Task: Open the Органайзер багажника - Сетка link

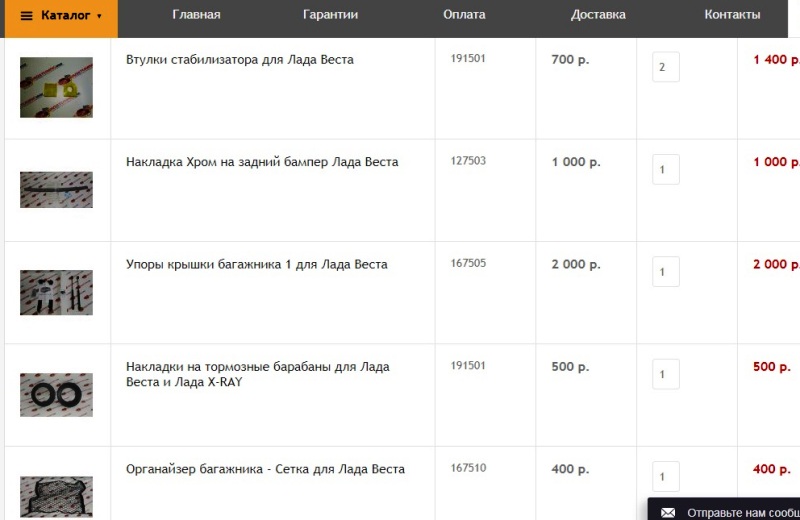Action: pyautogui.click(x=265, y=469)
